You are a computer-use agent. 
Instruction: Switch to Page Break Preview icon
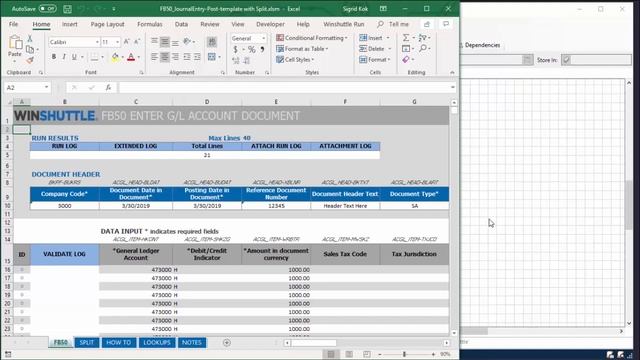pos(367,354)
